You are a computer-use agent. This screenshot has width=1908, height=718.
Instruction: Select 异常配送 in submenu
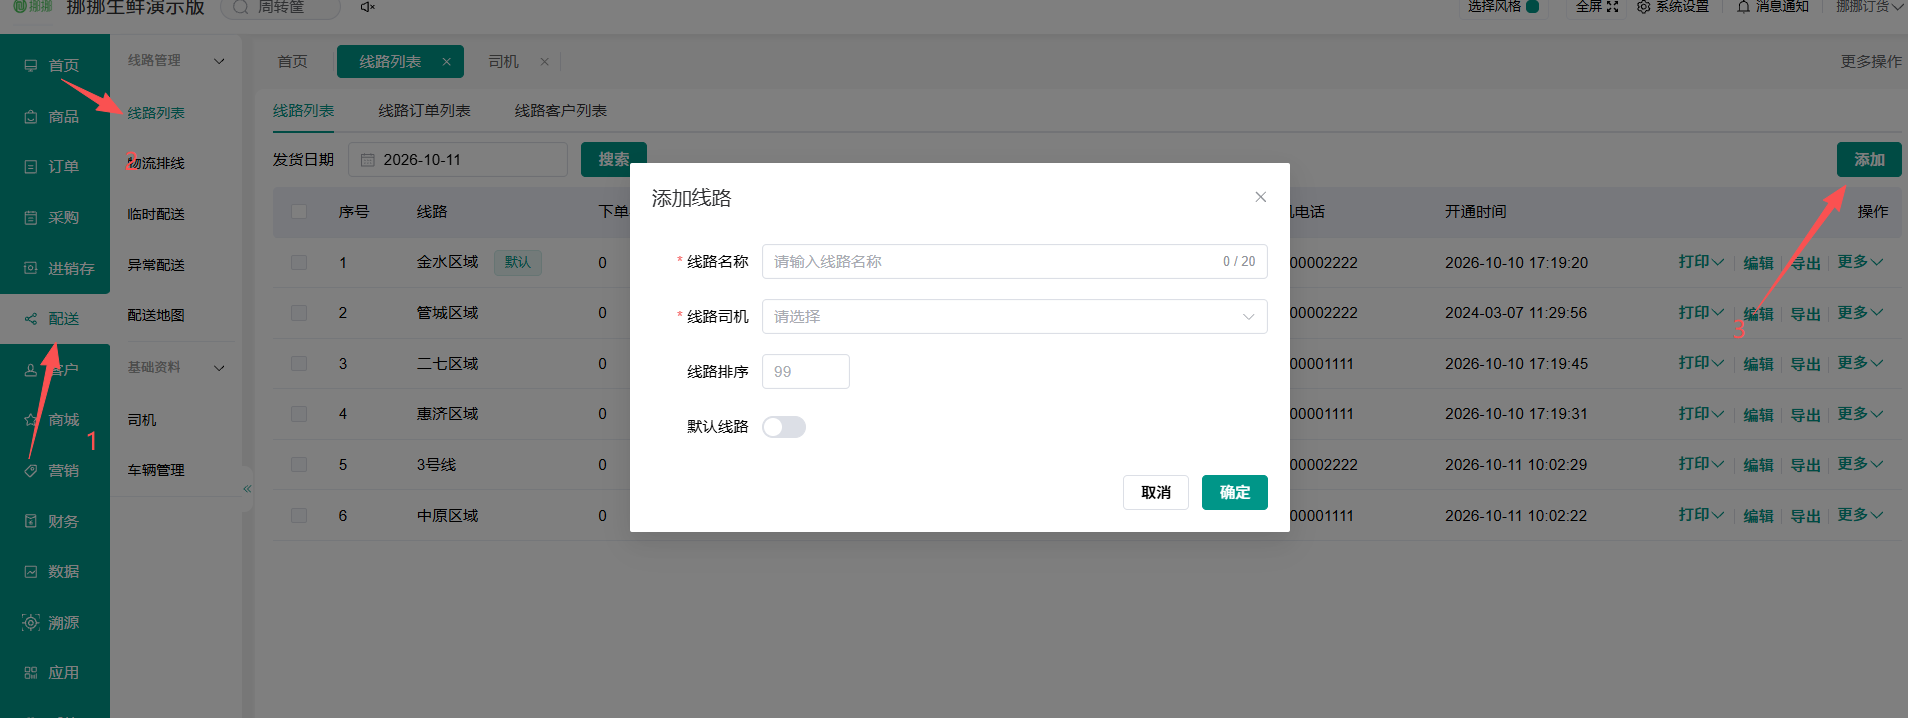coord(156,265)
